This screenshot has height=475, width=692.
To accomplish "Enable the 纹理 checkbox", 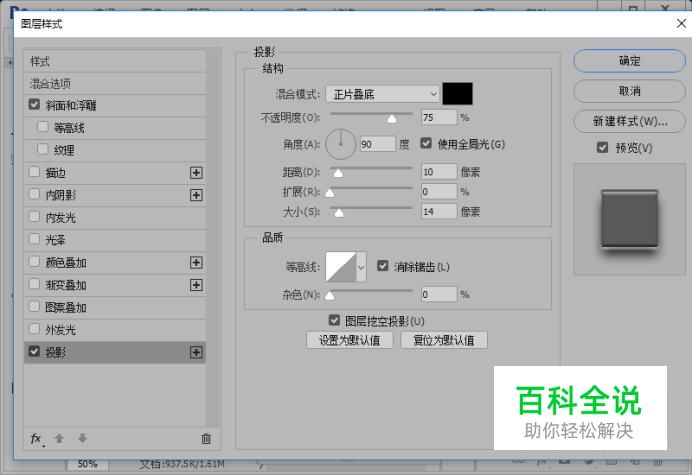I will coord(43,149).
